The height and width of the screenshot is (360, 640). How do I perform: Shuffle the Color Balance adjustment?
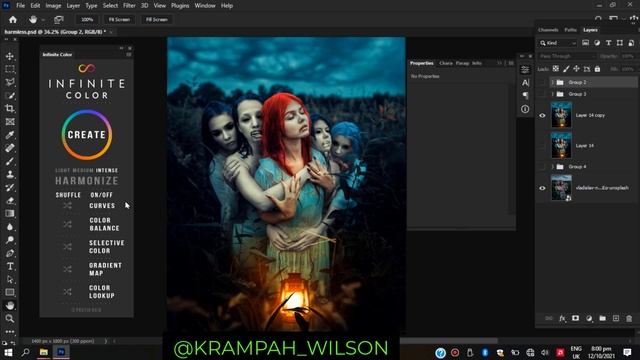(x=67, y=224)
